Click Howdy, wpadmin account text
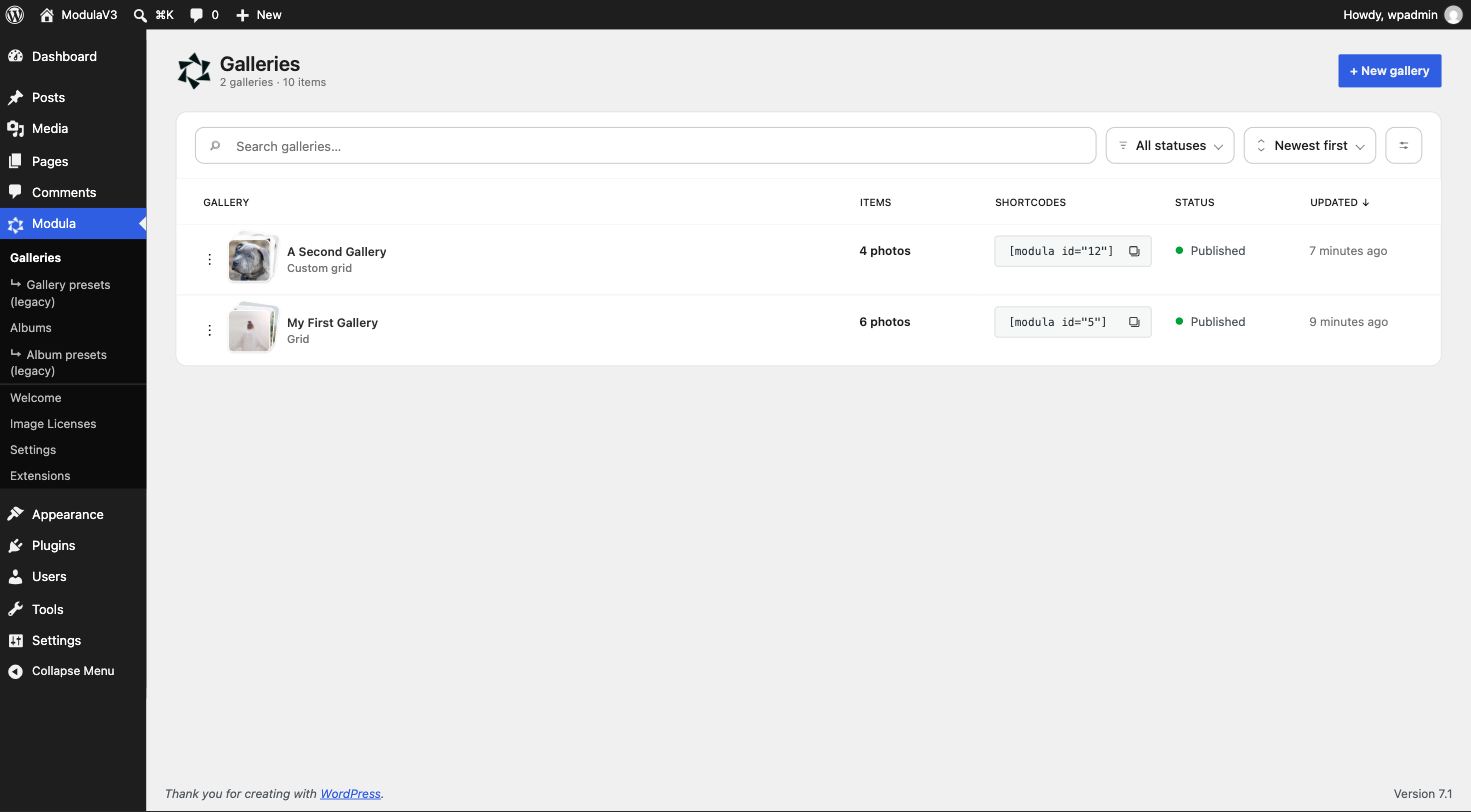1471x812 pixels. [1390, 15]
